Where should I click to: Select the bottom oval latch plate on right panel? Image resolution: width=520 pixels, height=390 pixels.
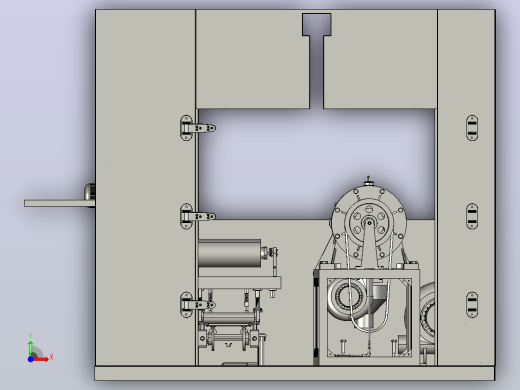point(472,305)
